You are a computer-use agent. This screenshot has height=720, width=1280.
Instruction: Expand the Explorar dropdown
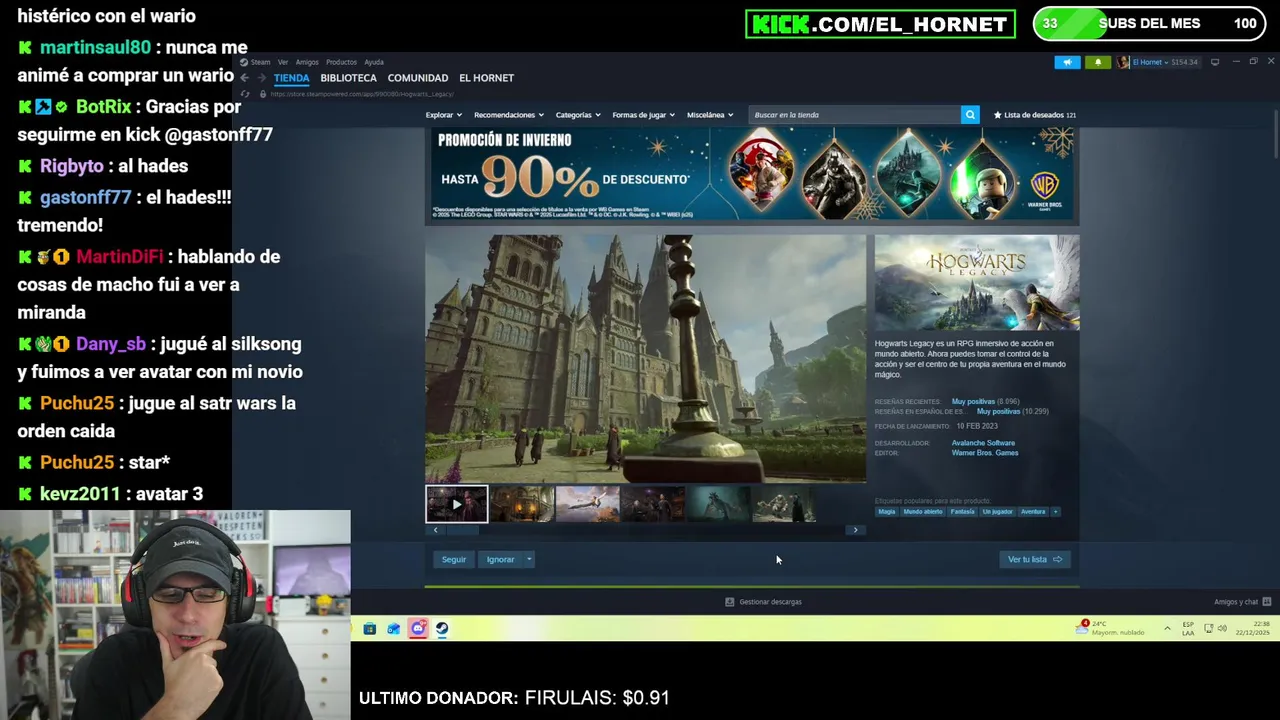443,115
